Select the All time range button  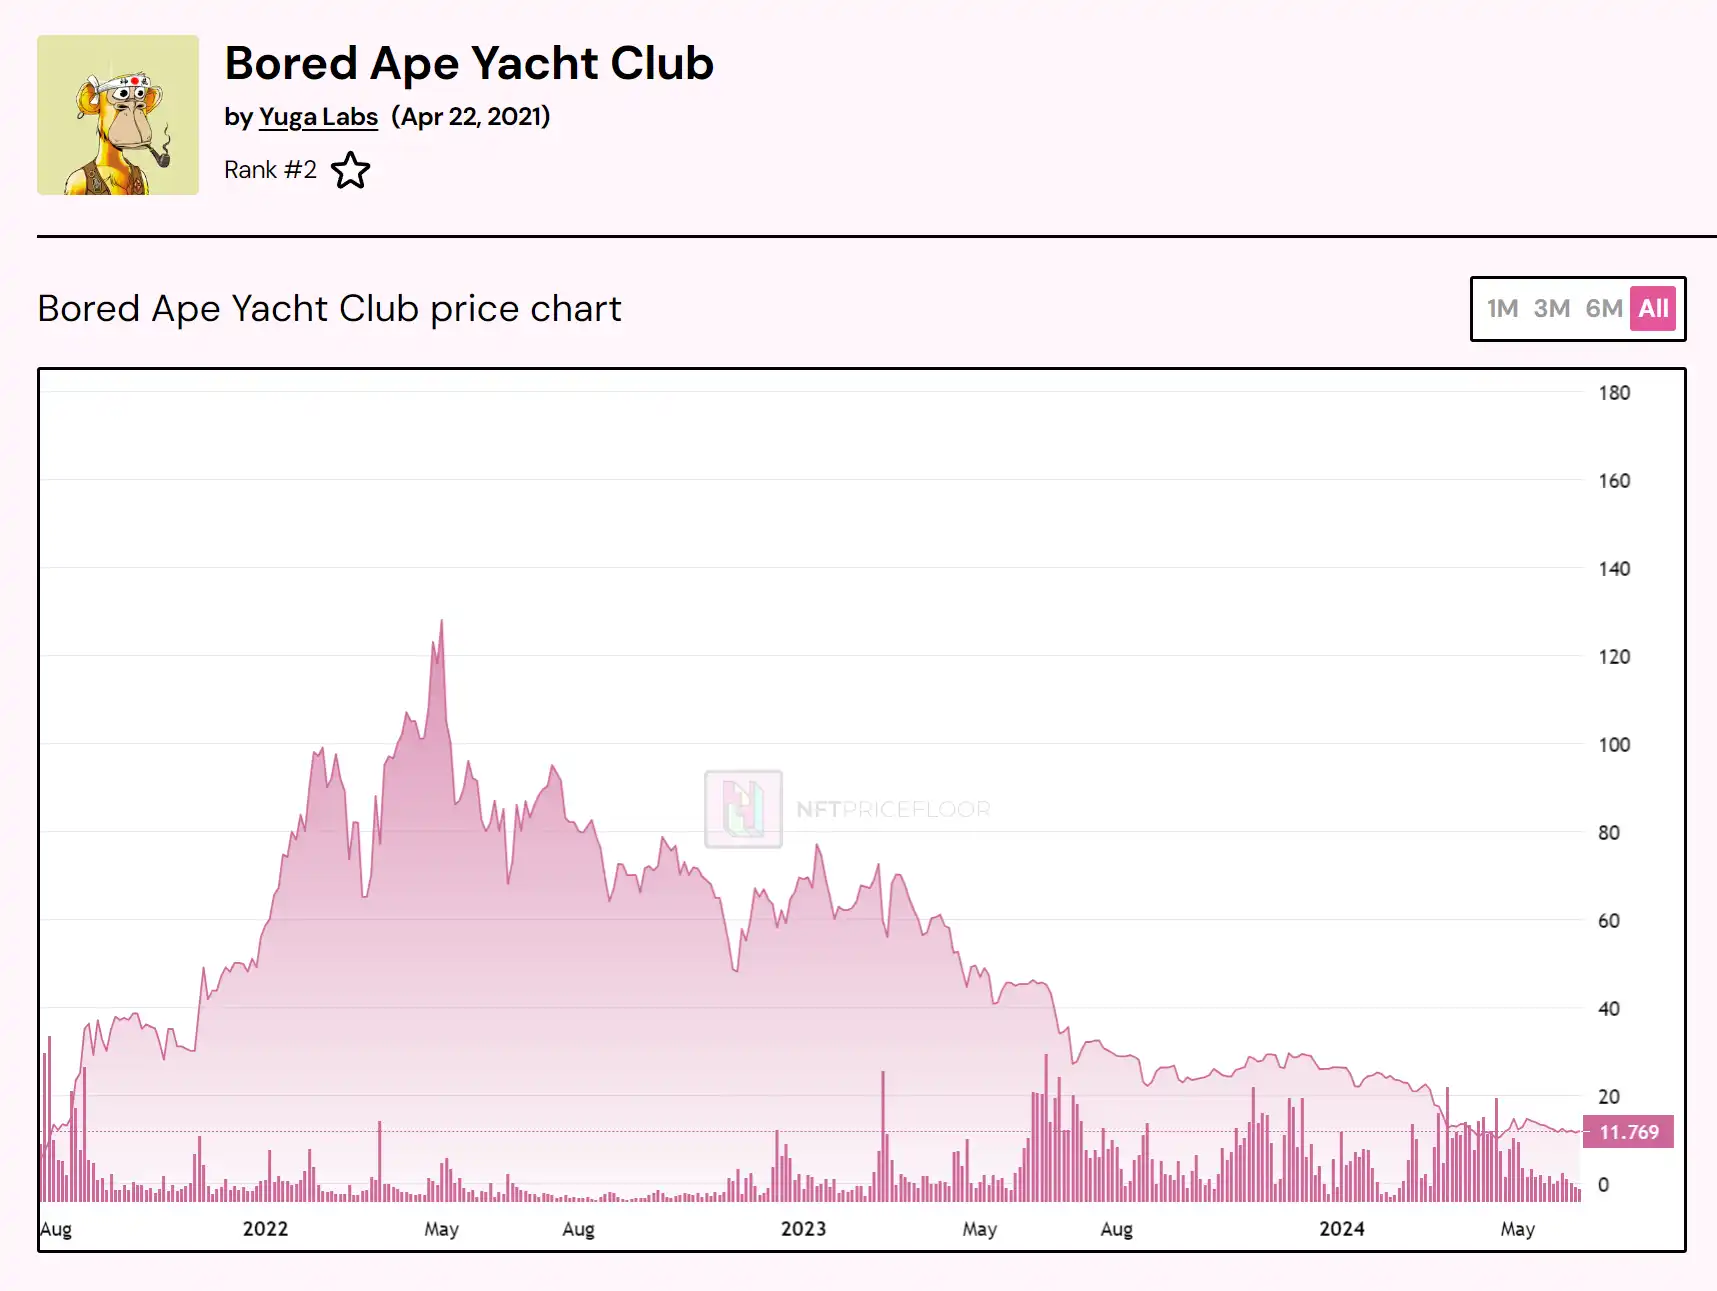click(x=1653, y=308)
